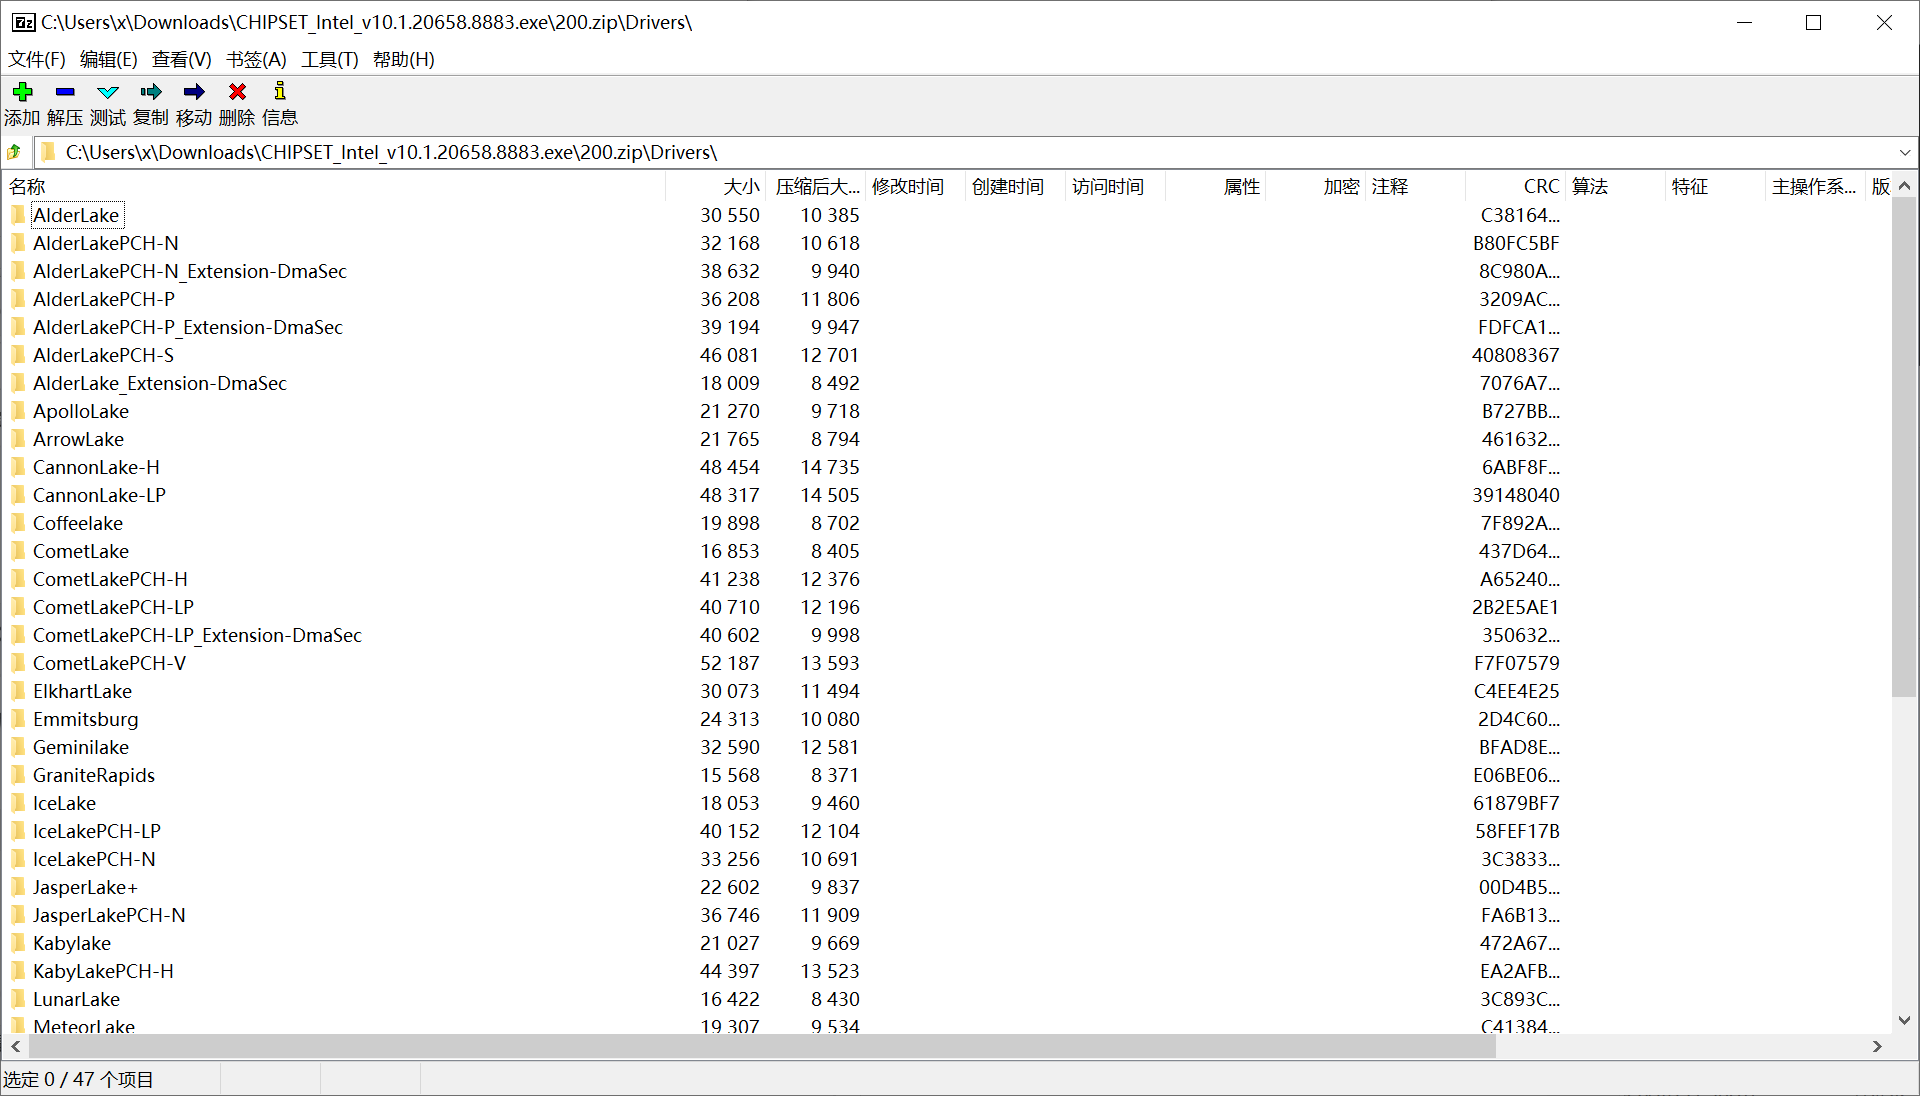The height and width of the screenshot is (1096, 1920).
Task: Expand the address bar path dropdown
Action: (1905, 152)
